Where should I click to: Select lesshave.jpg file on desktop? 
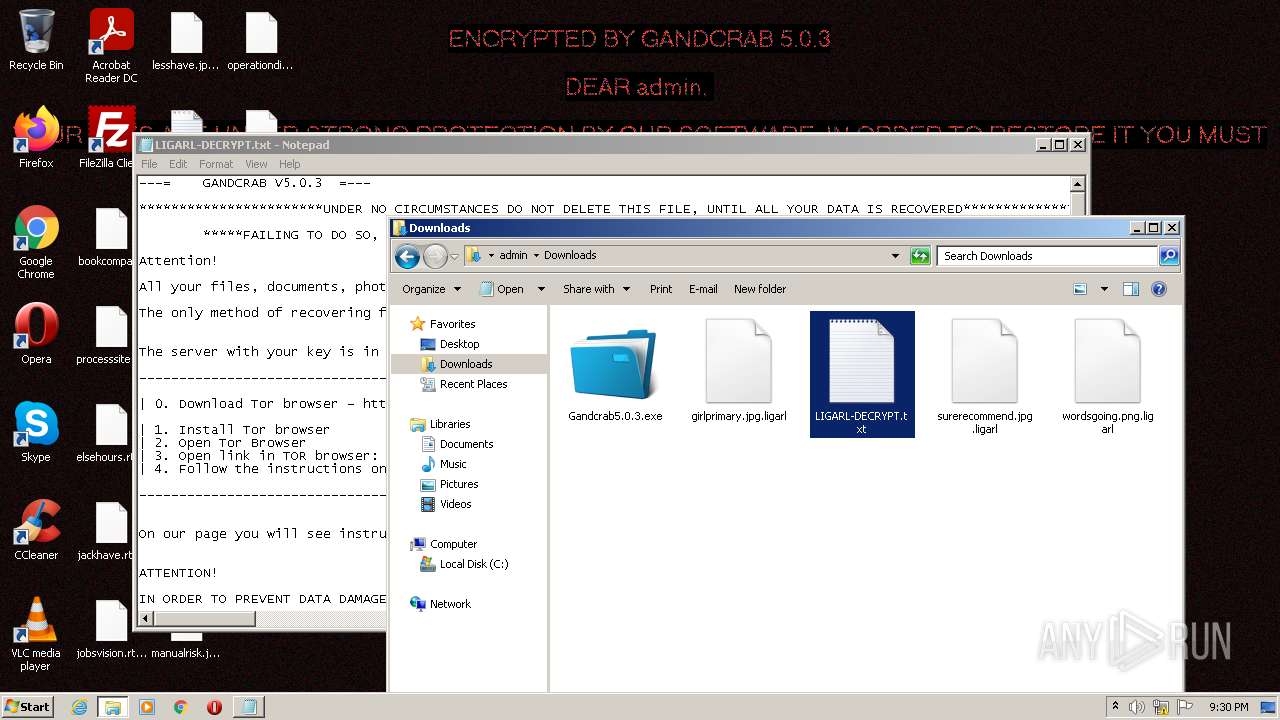click(x=186, y=42)
